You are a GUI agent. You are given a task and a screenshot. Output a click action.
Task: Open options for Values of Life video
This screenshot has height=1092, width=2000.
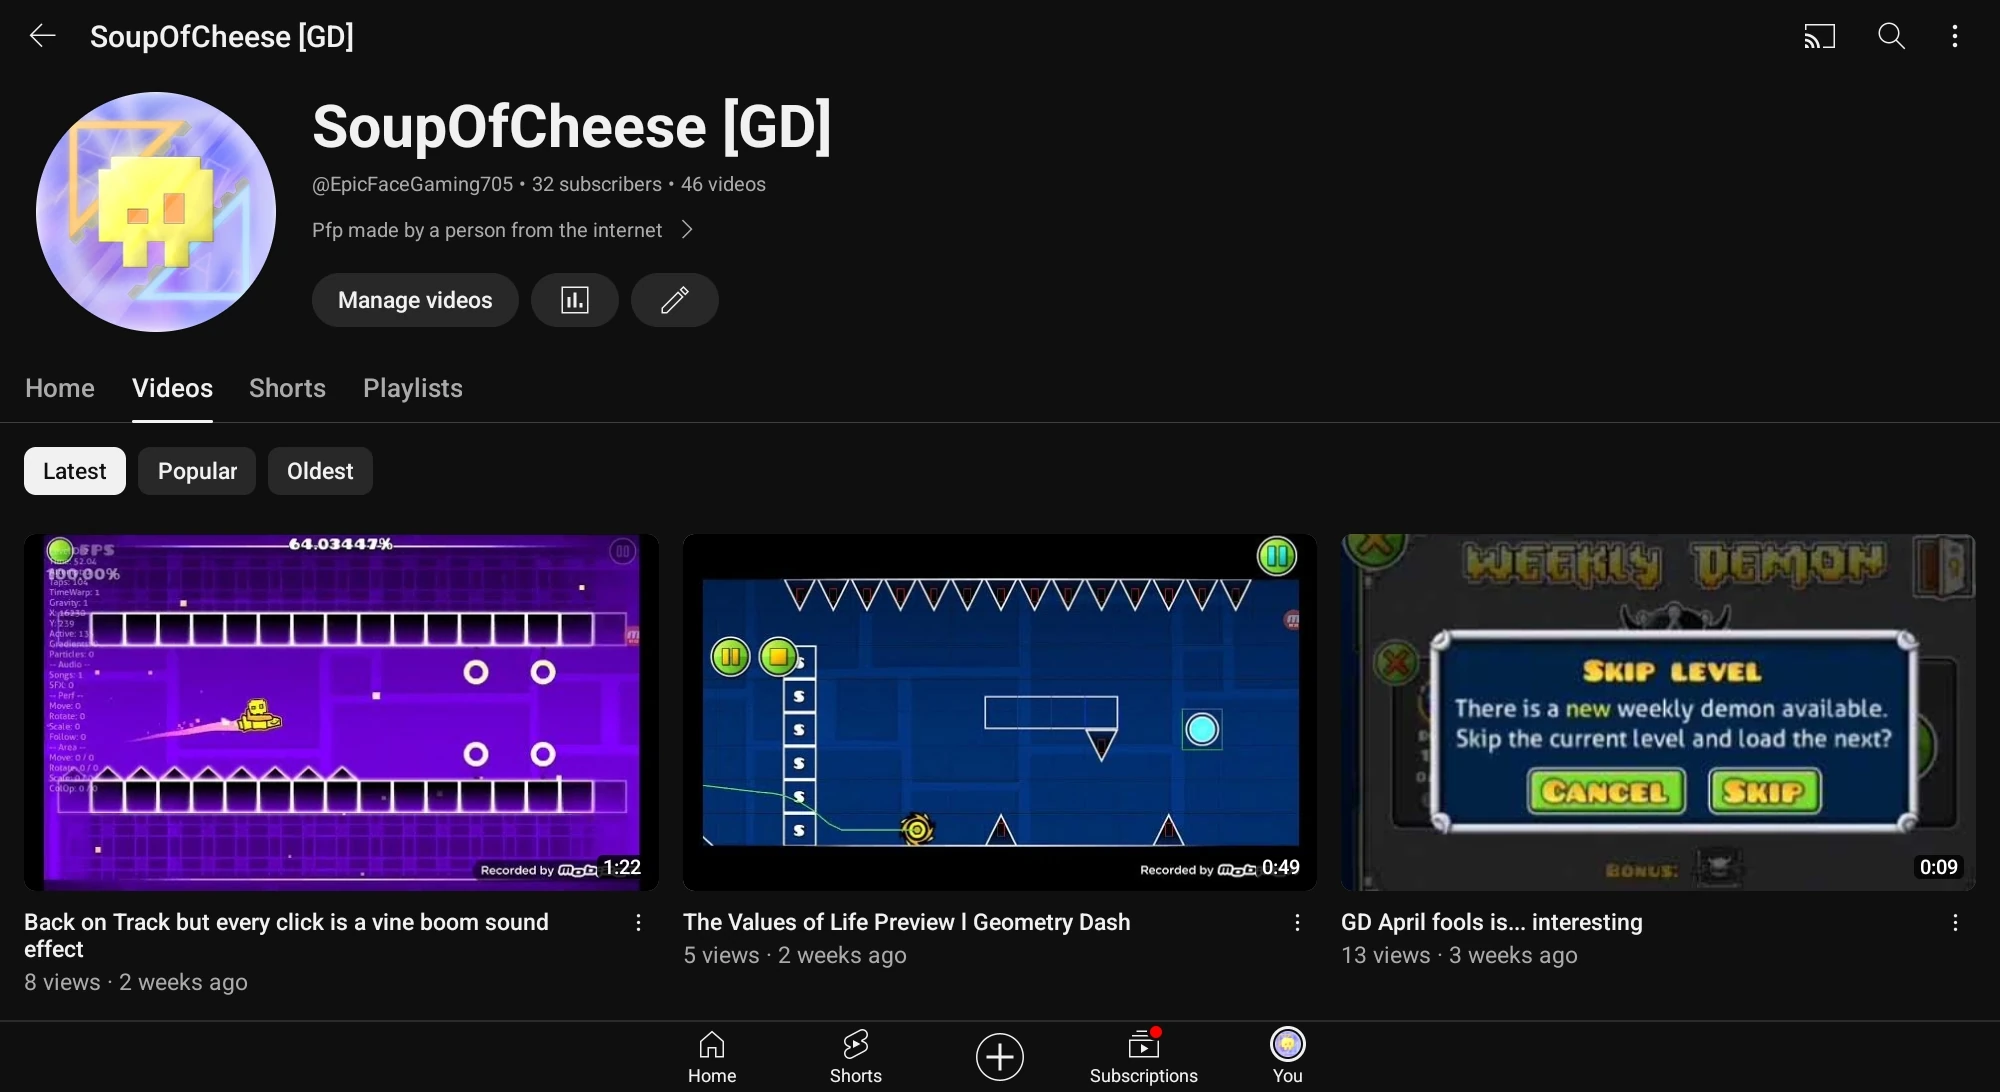tap(1297, 923)
